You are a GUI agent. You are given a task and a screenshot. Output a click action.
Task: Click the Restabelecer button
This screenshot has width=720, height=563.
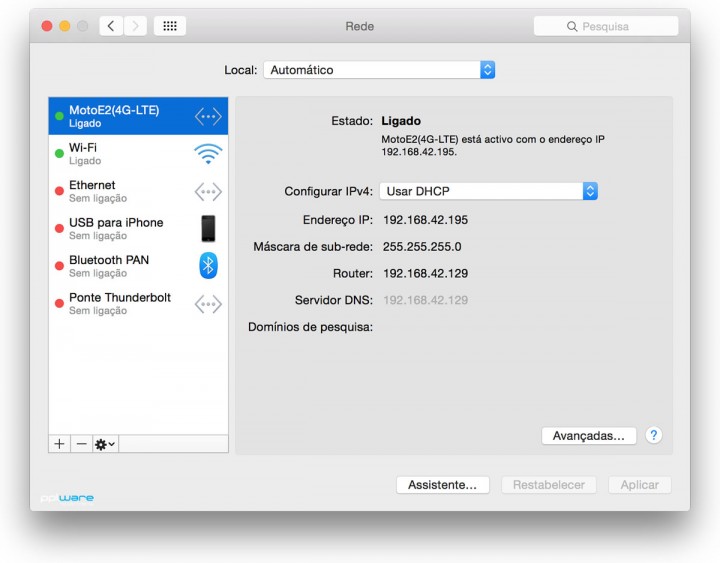[549, 485]
